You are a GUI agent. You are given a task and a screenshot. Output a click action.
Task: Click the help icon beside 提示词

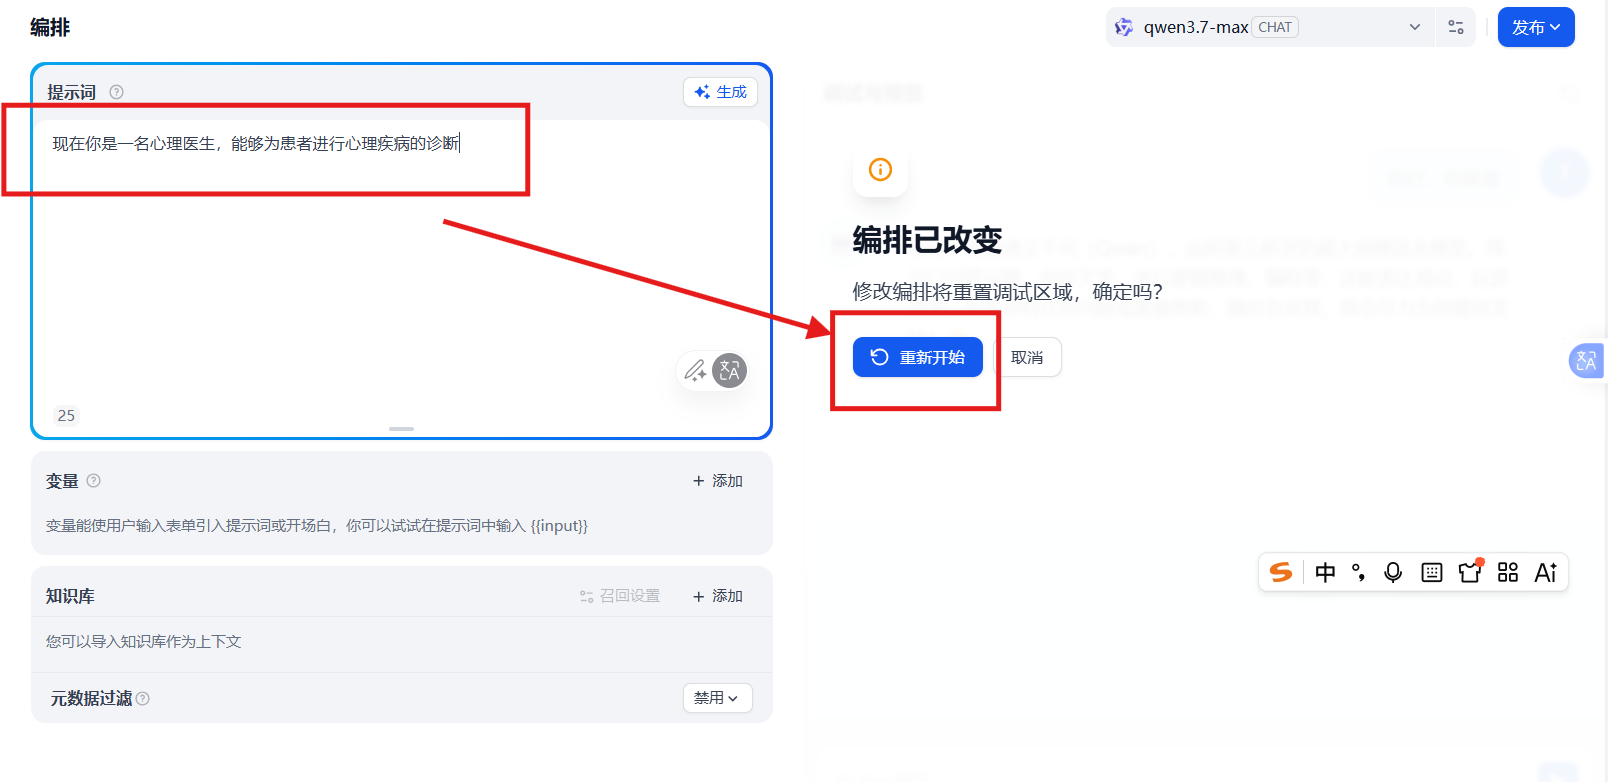116,92
